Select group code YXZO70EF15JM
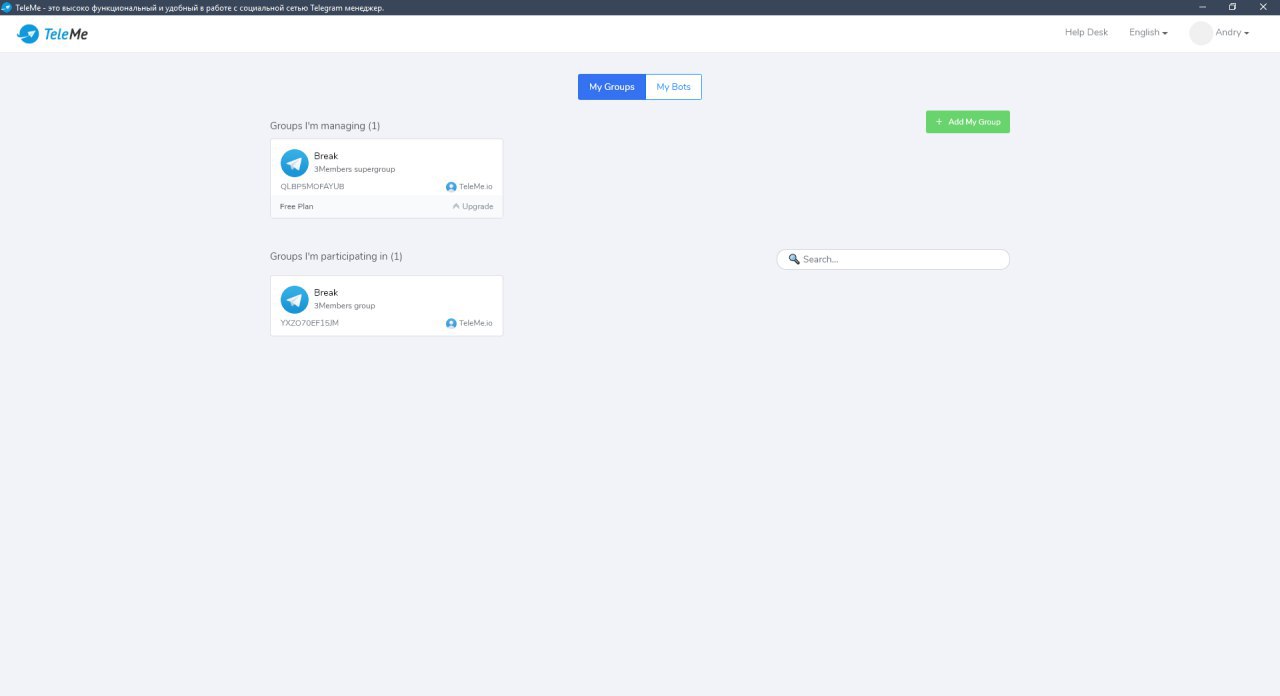 point(309,323)
